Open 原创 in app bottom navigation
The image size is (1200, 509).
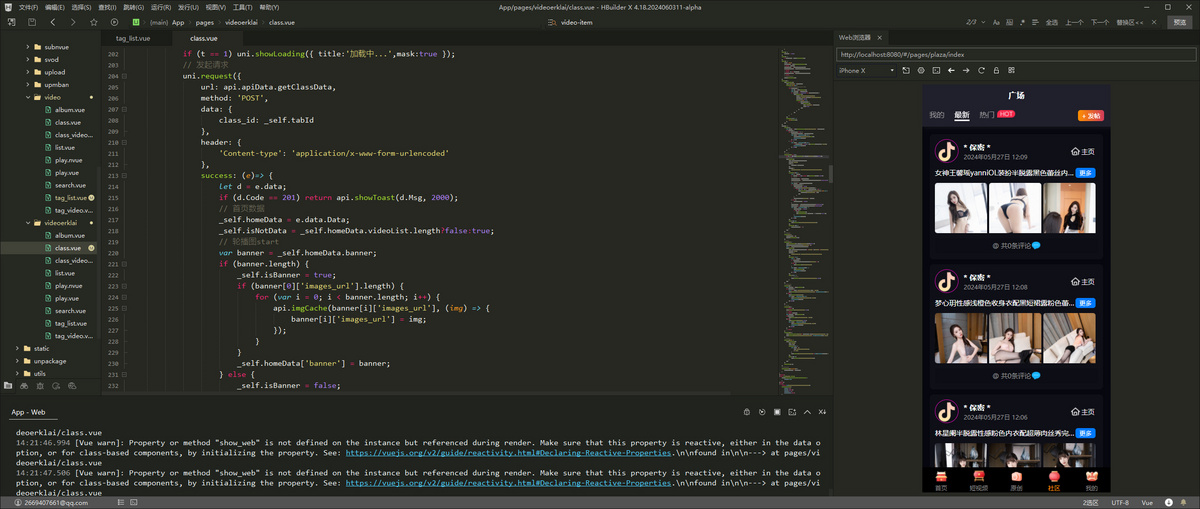(1016, 481)
